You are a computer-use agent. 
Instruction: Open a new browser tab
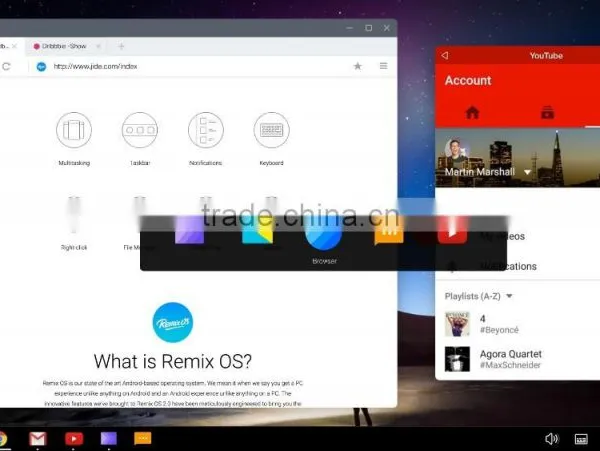(x=121, y=46)
